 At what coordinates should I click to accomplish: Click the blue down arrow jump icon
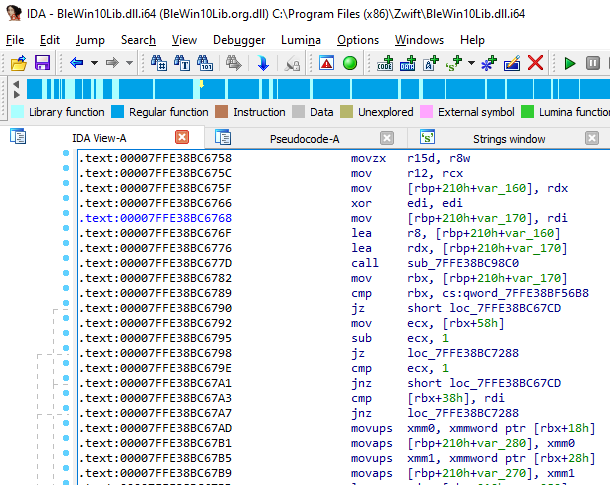(263, 63)
